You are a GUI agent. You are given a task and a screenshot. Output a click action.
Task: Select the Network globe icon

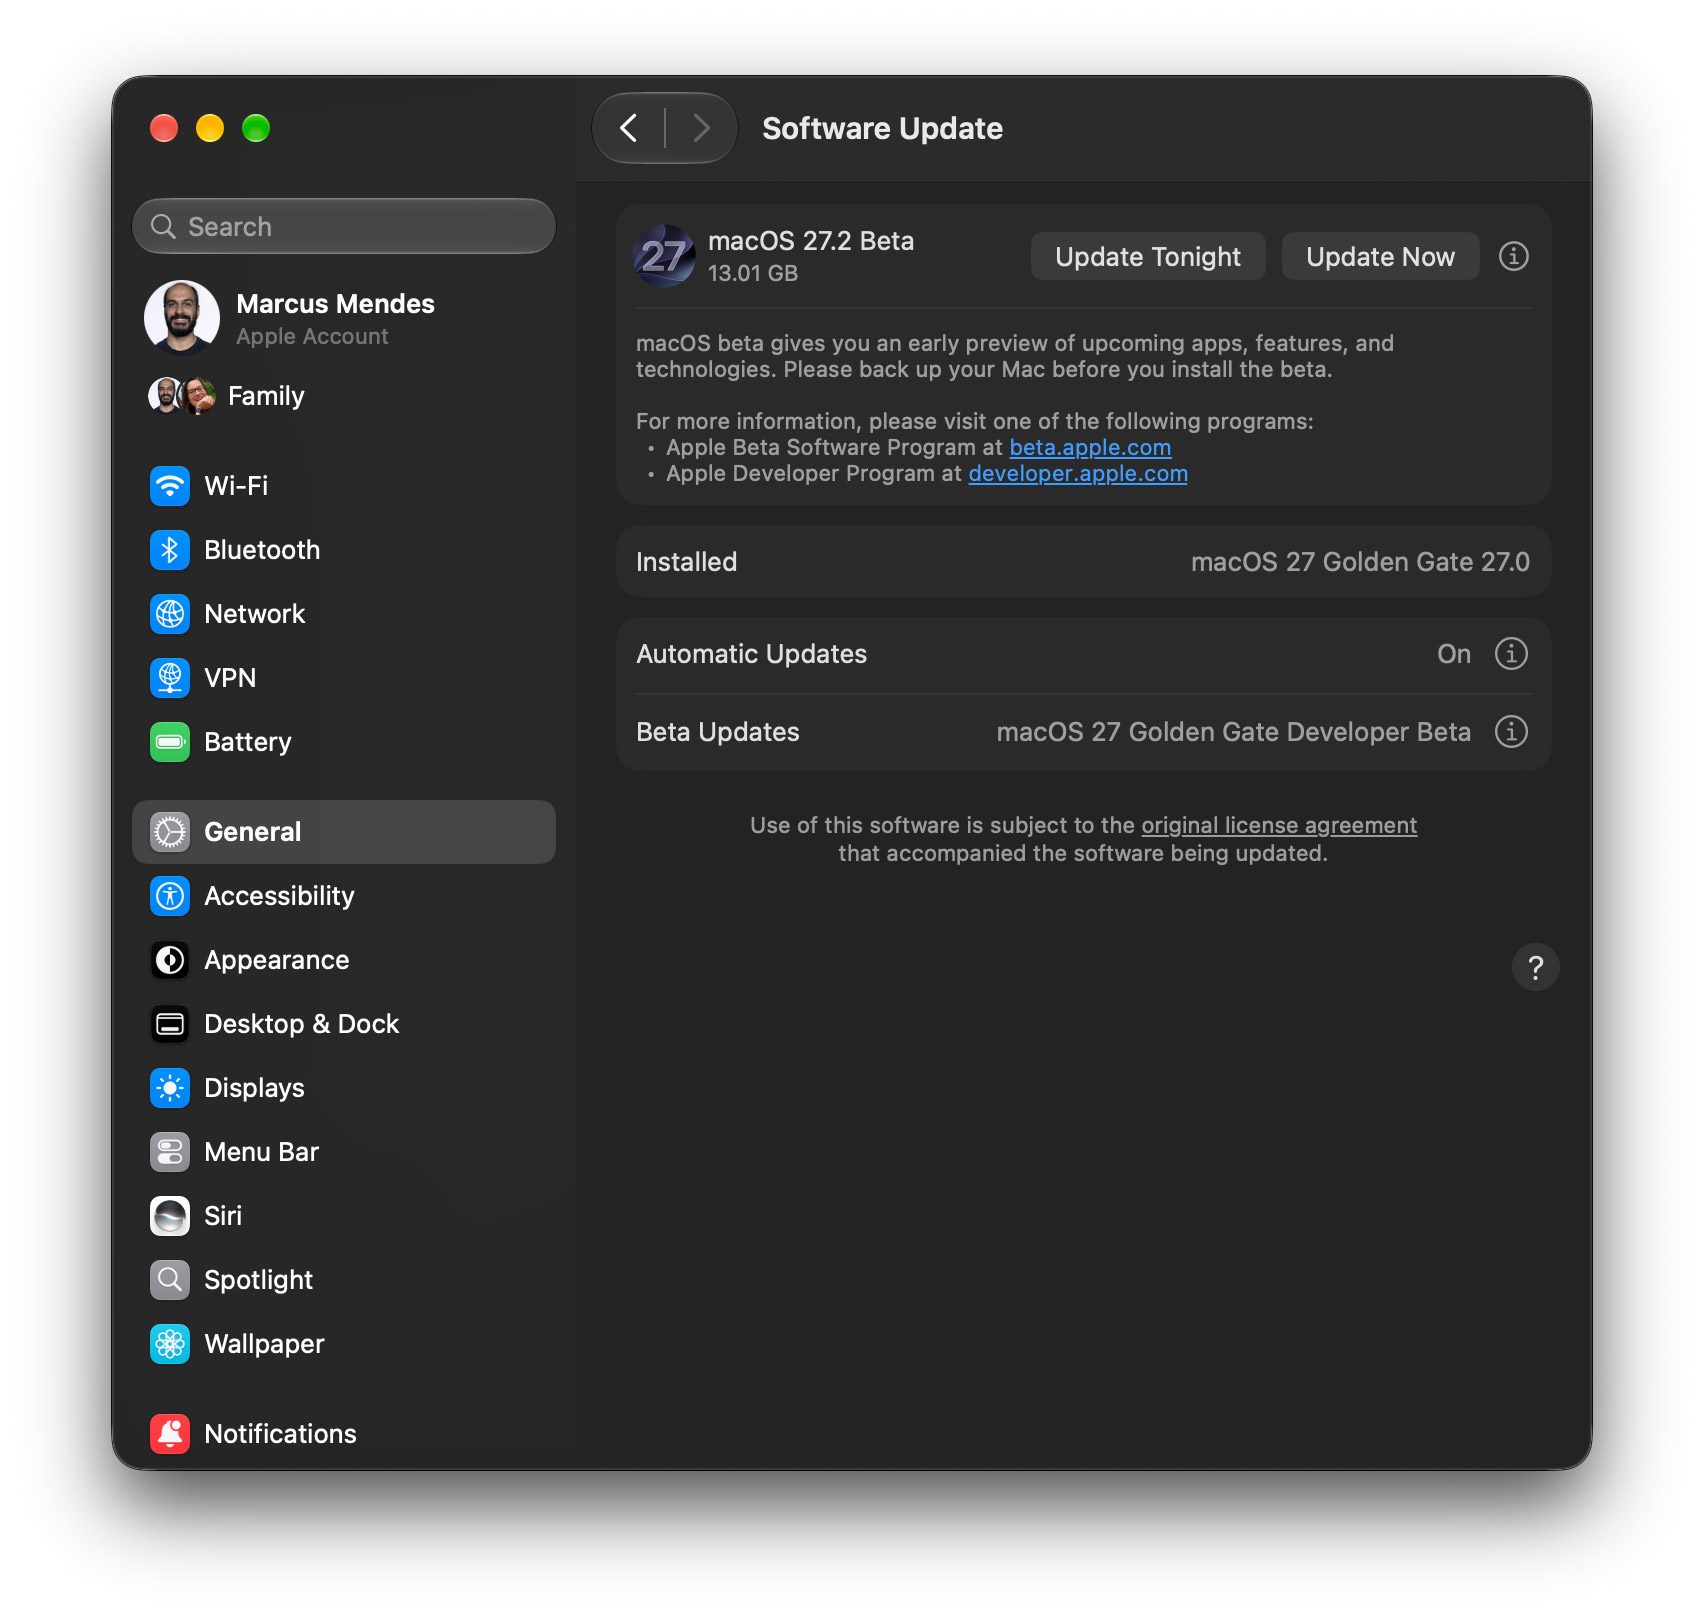[x=170, y=614]
